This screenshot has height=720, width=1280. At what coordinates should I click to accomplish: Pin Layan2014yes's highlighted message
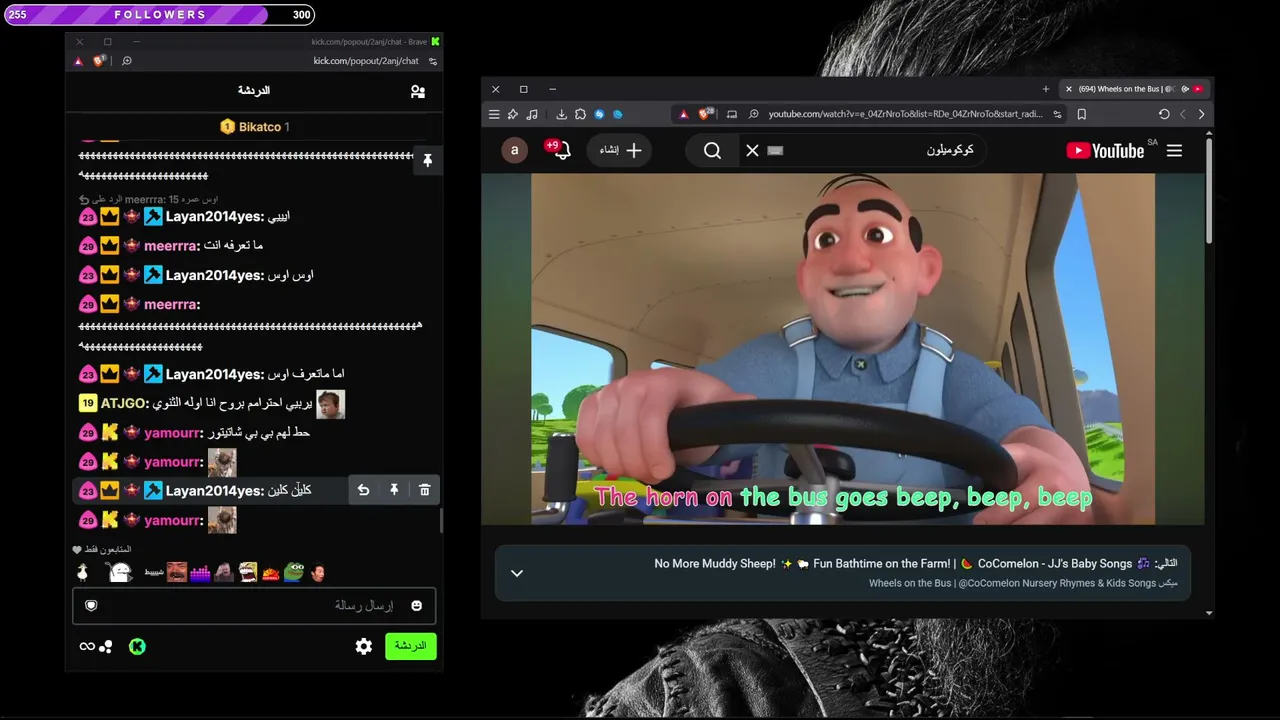(x=394, y=490)
